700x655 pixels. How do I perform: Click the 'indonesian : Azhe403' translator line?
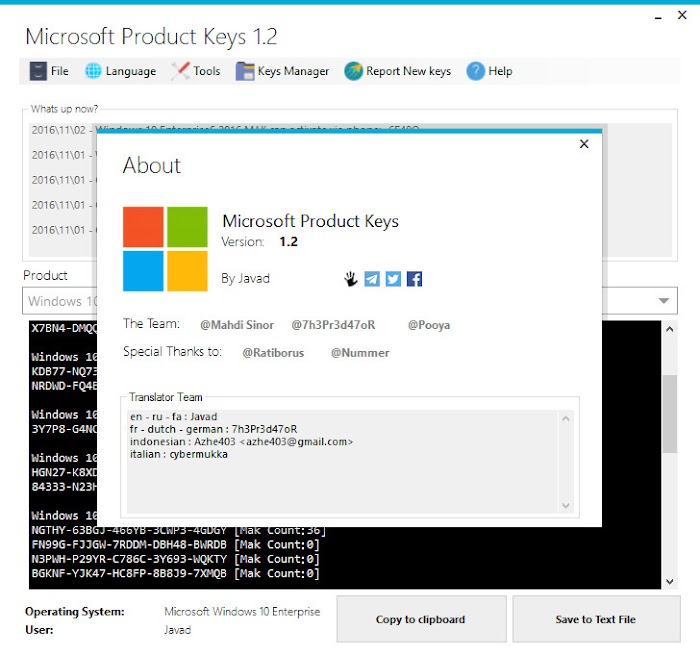pyautogui.click(x=242, y=442)
